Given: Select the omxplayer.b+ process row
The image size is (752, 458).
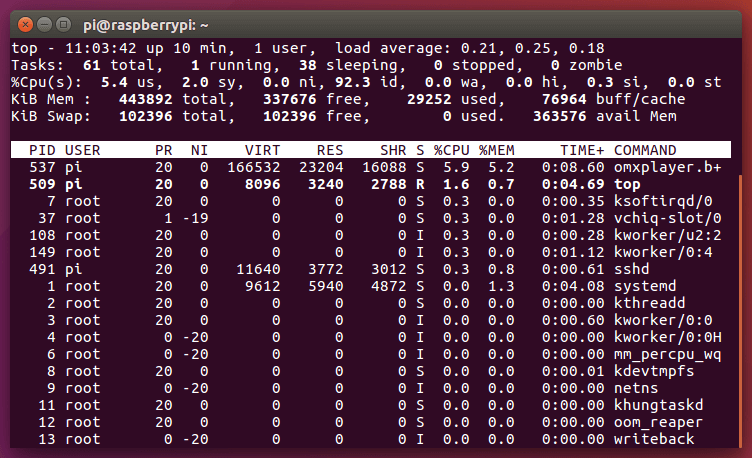Looking at the screenshot, I should pyautogui.click(x=666, y=167).
